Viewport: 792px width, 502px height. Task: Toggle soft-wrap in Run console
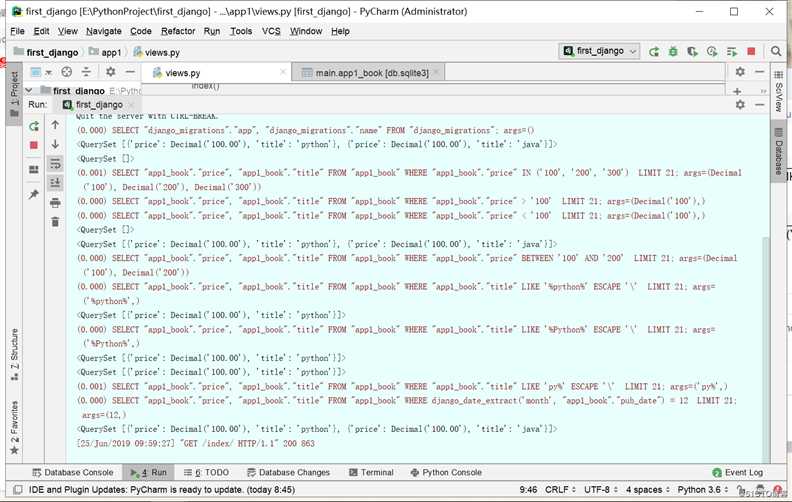pos(55,164)
